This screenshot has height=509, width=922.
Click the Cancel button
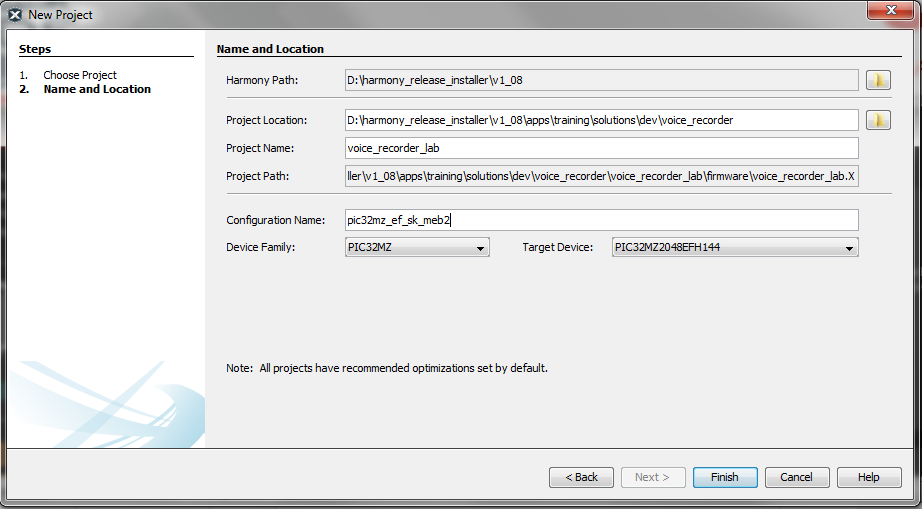(x=796, y=477)
